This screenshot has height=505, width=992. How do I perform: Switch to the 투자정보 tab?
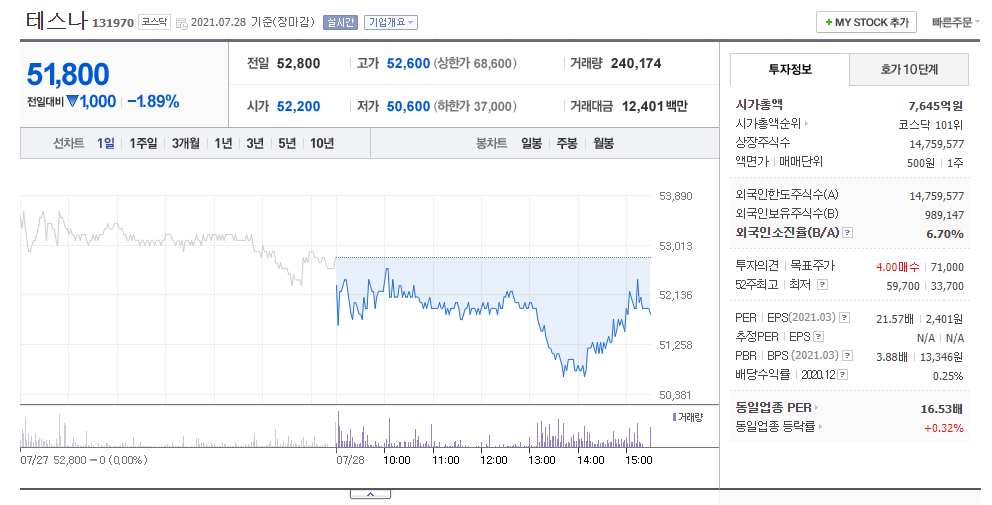pos(790,70)
